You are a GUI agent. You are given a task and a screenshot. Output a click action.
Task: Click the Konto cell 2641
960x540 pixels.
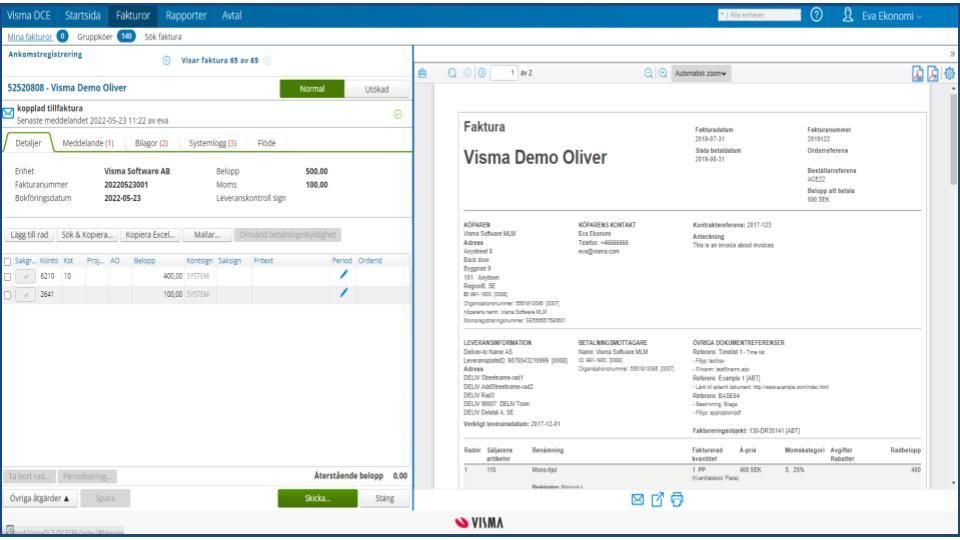pos(48,294)
